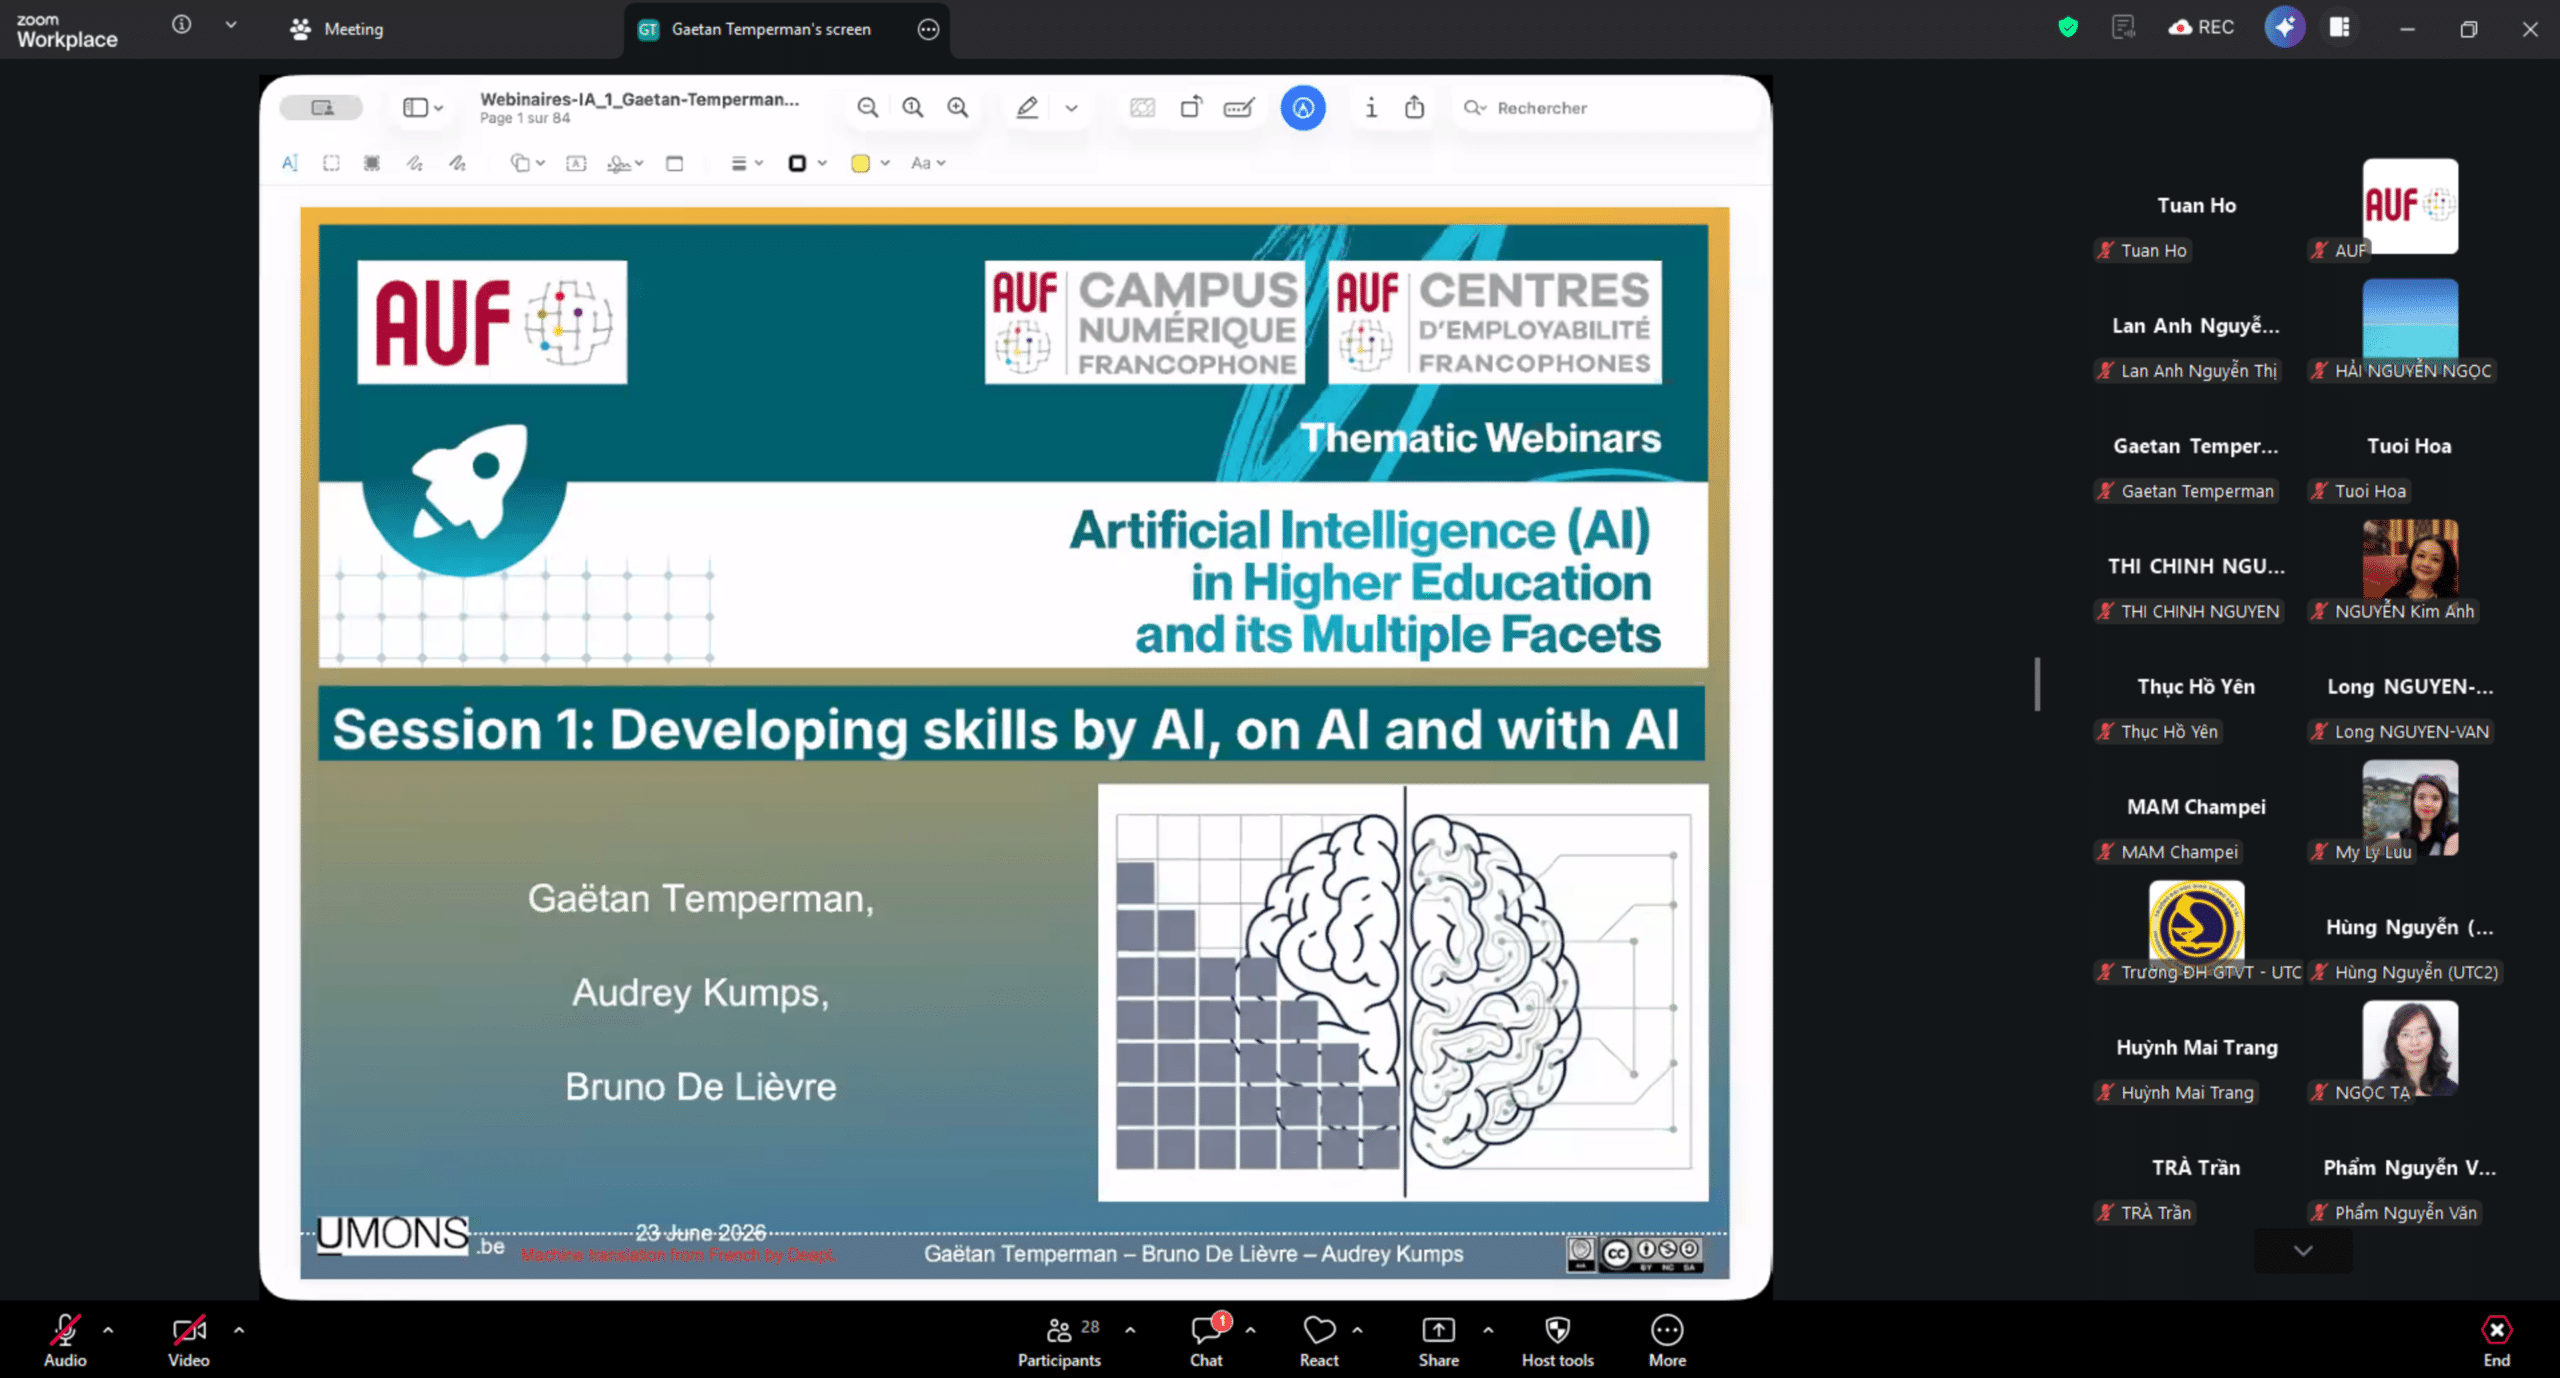Select the highlight pen tool
Screen dimensions: 2560x1378
click(1027, 107)
